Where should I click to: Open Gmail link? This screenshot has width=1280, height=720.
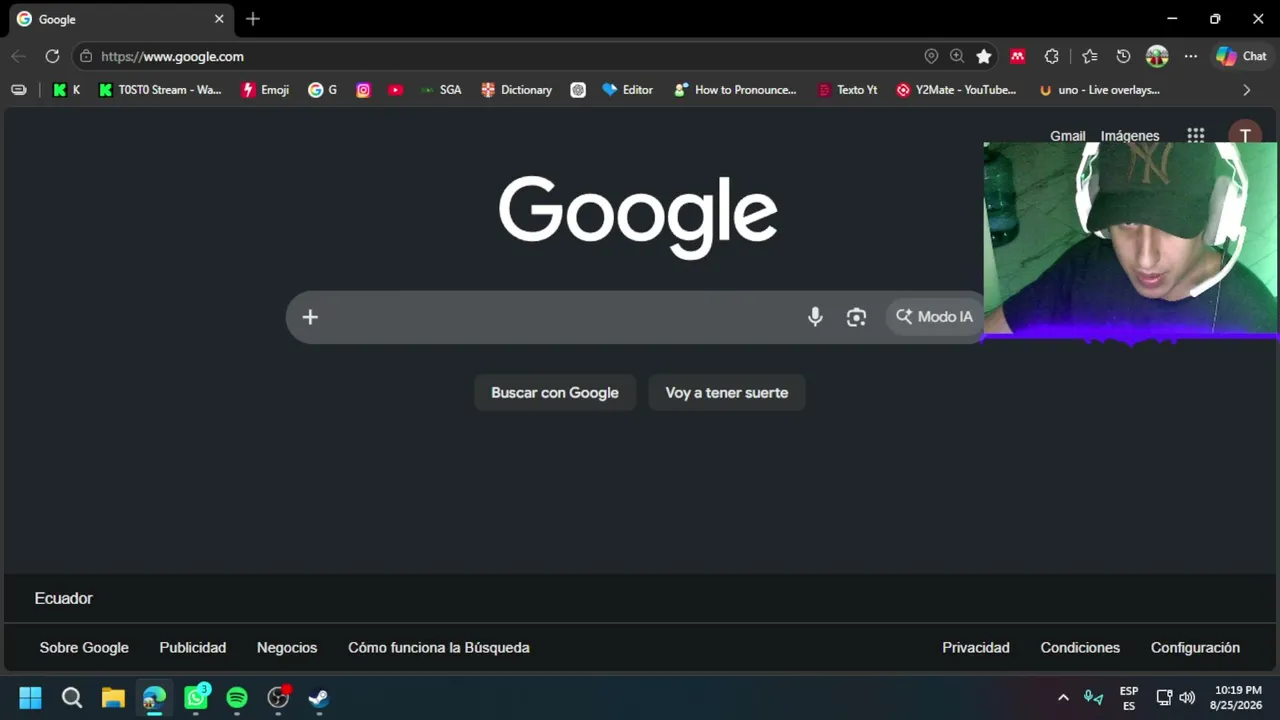1067,136
